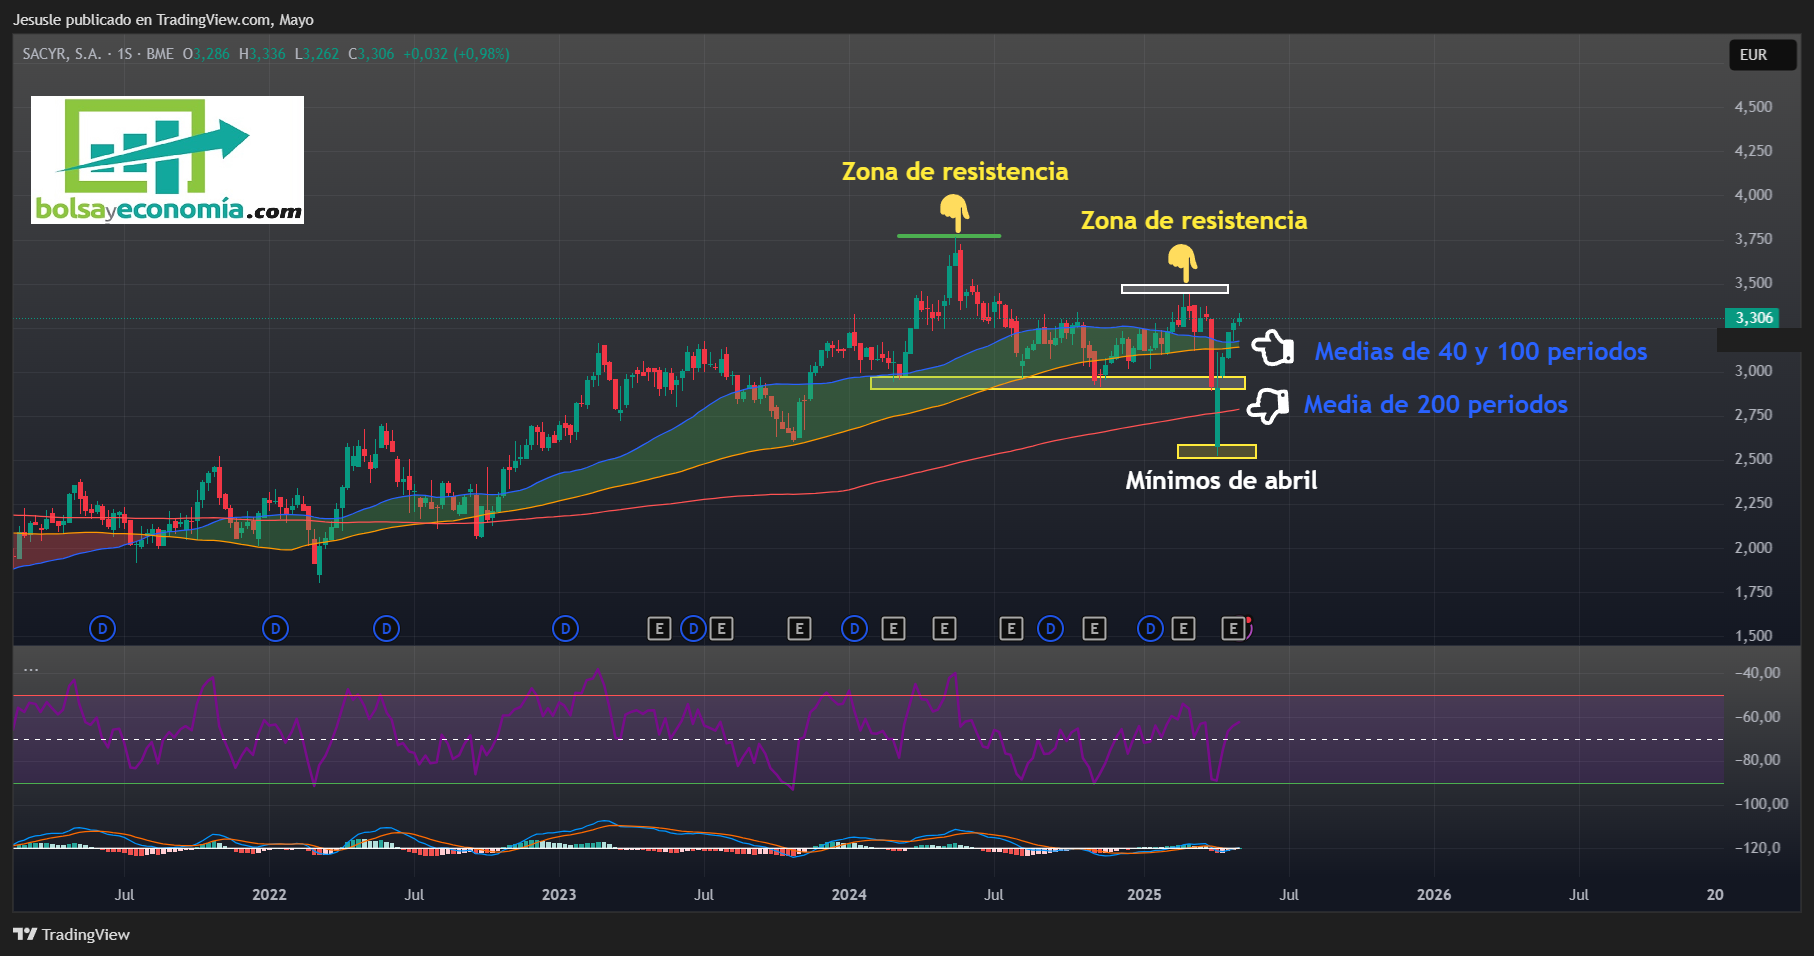Click the E earnings marker just right of the 2025 D marker
This screenshot has height=956, width=1814.
coord(1183,628)
